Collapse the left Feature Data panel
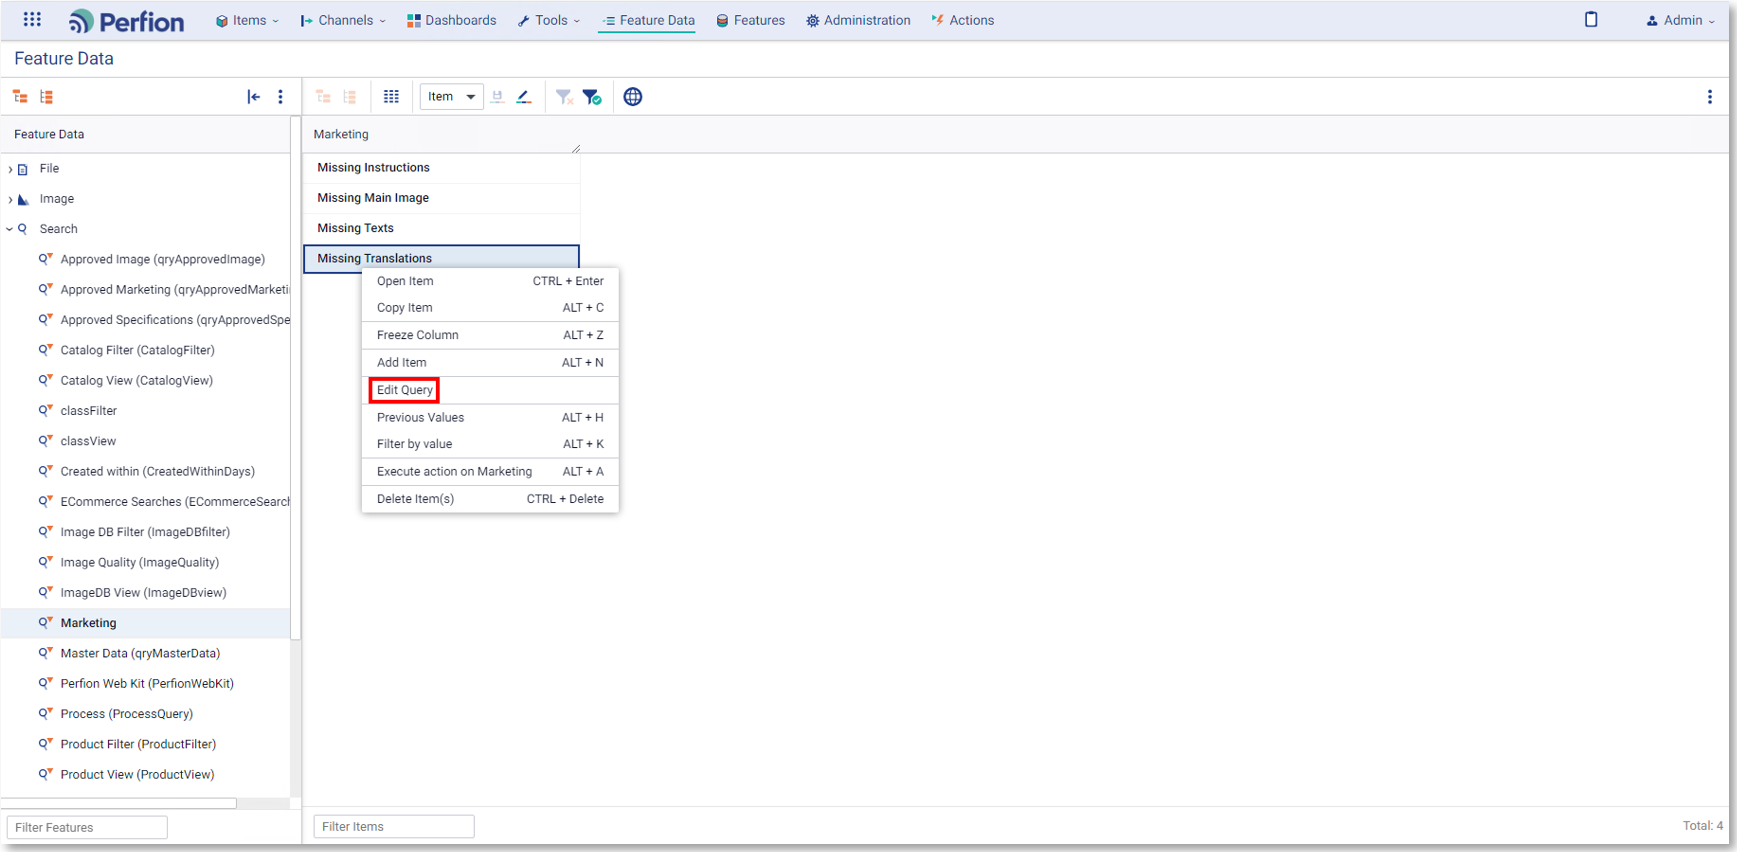The height and width of the screenshot is (852, 1737). (253, 97)
